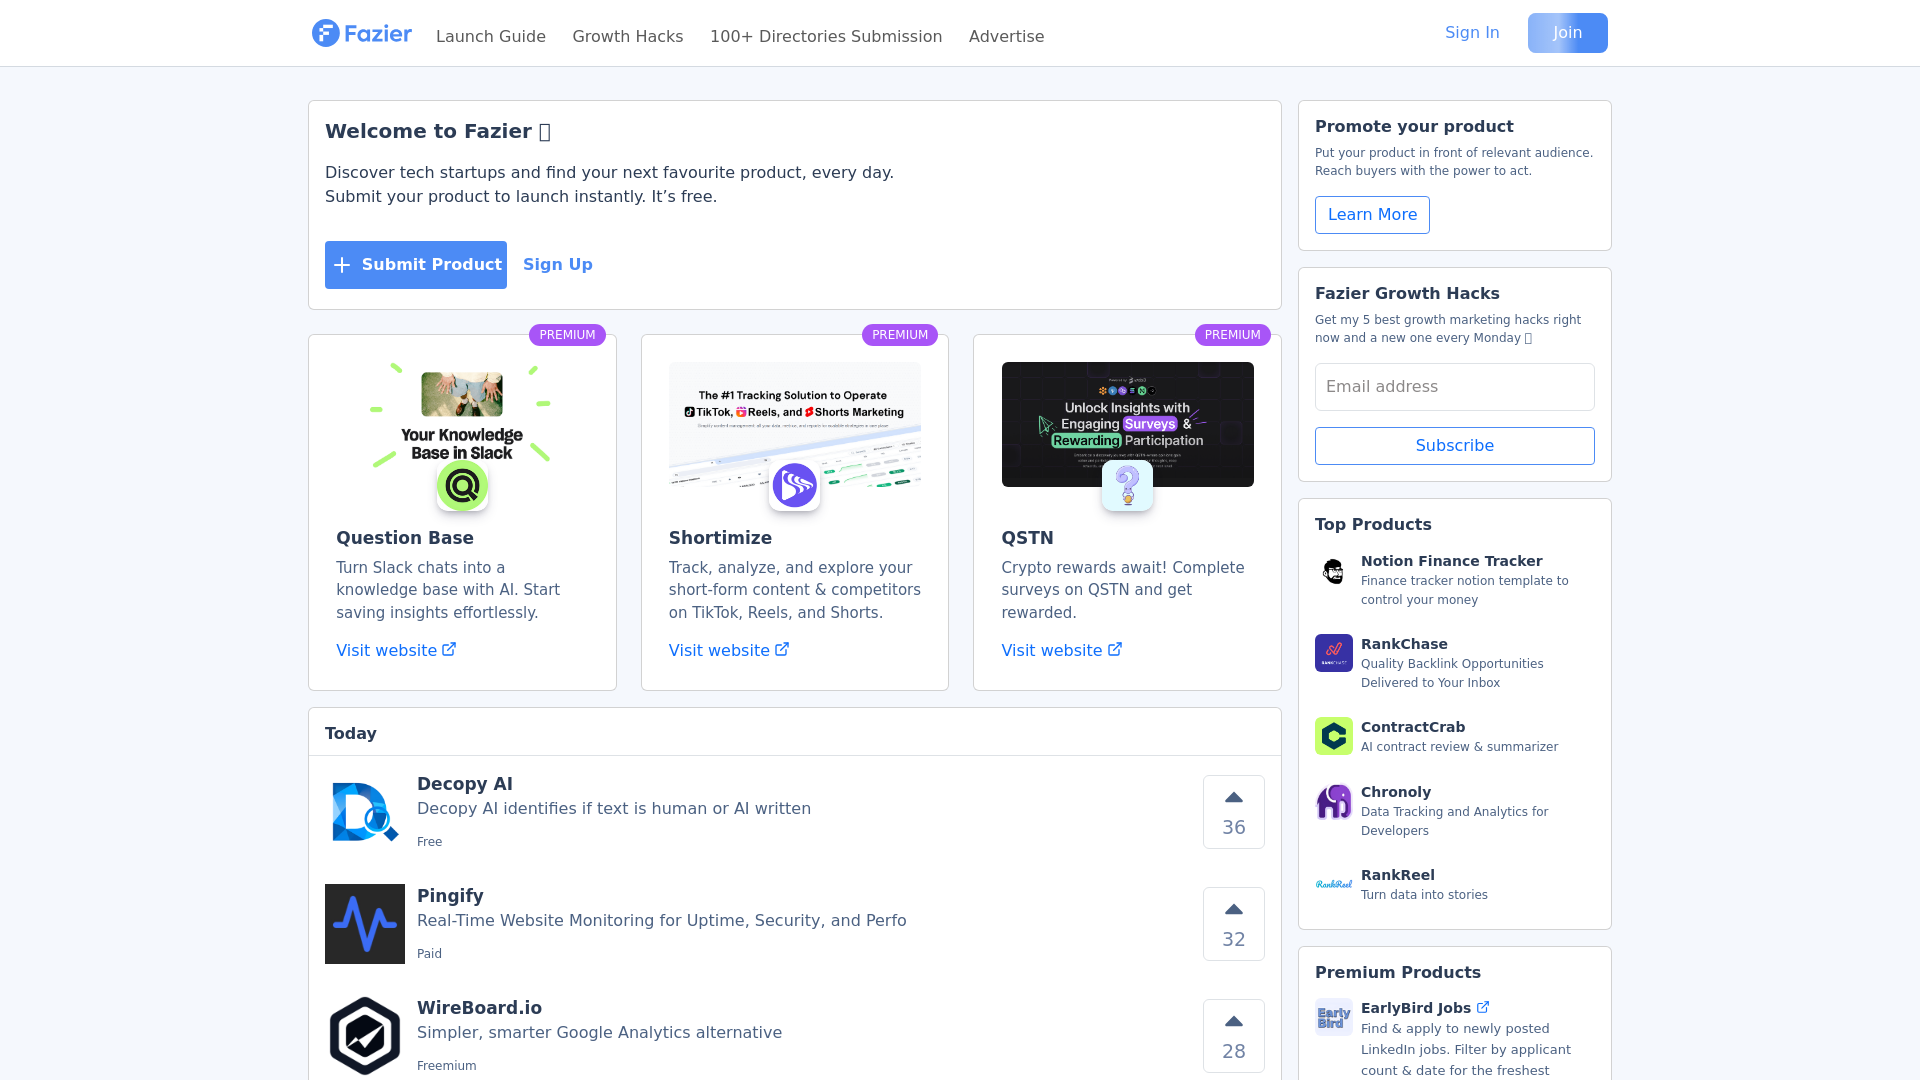Click the Sign Up link

tap(558, 264)
